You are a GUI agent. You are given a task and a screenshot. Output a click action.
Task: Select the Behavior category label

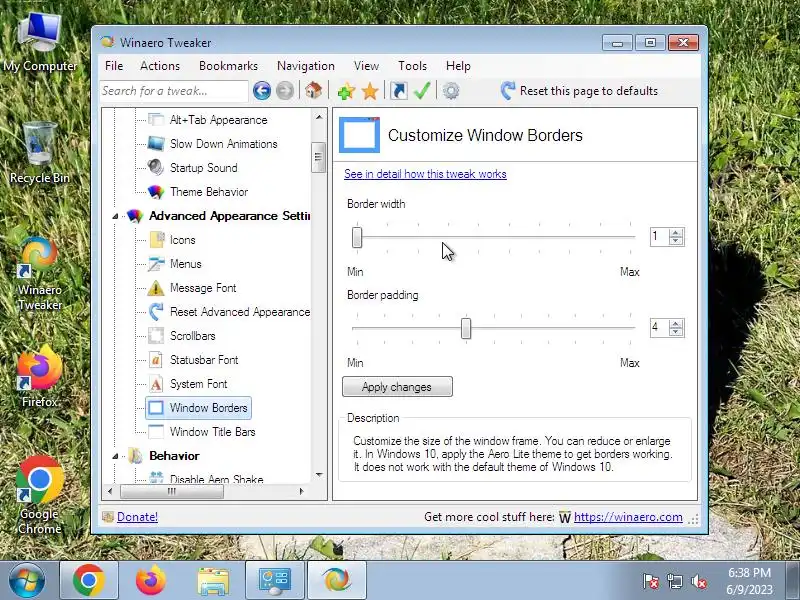[174, 456]
